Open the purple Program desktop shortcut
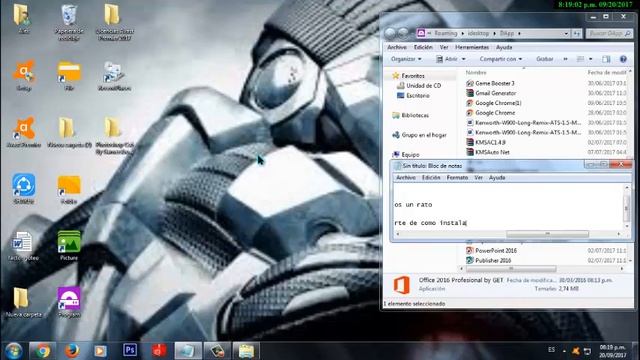 pyautogui.click(x=69, y=302)
